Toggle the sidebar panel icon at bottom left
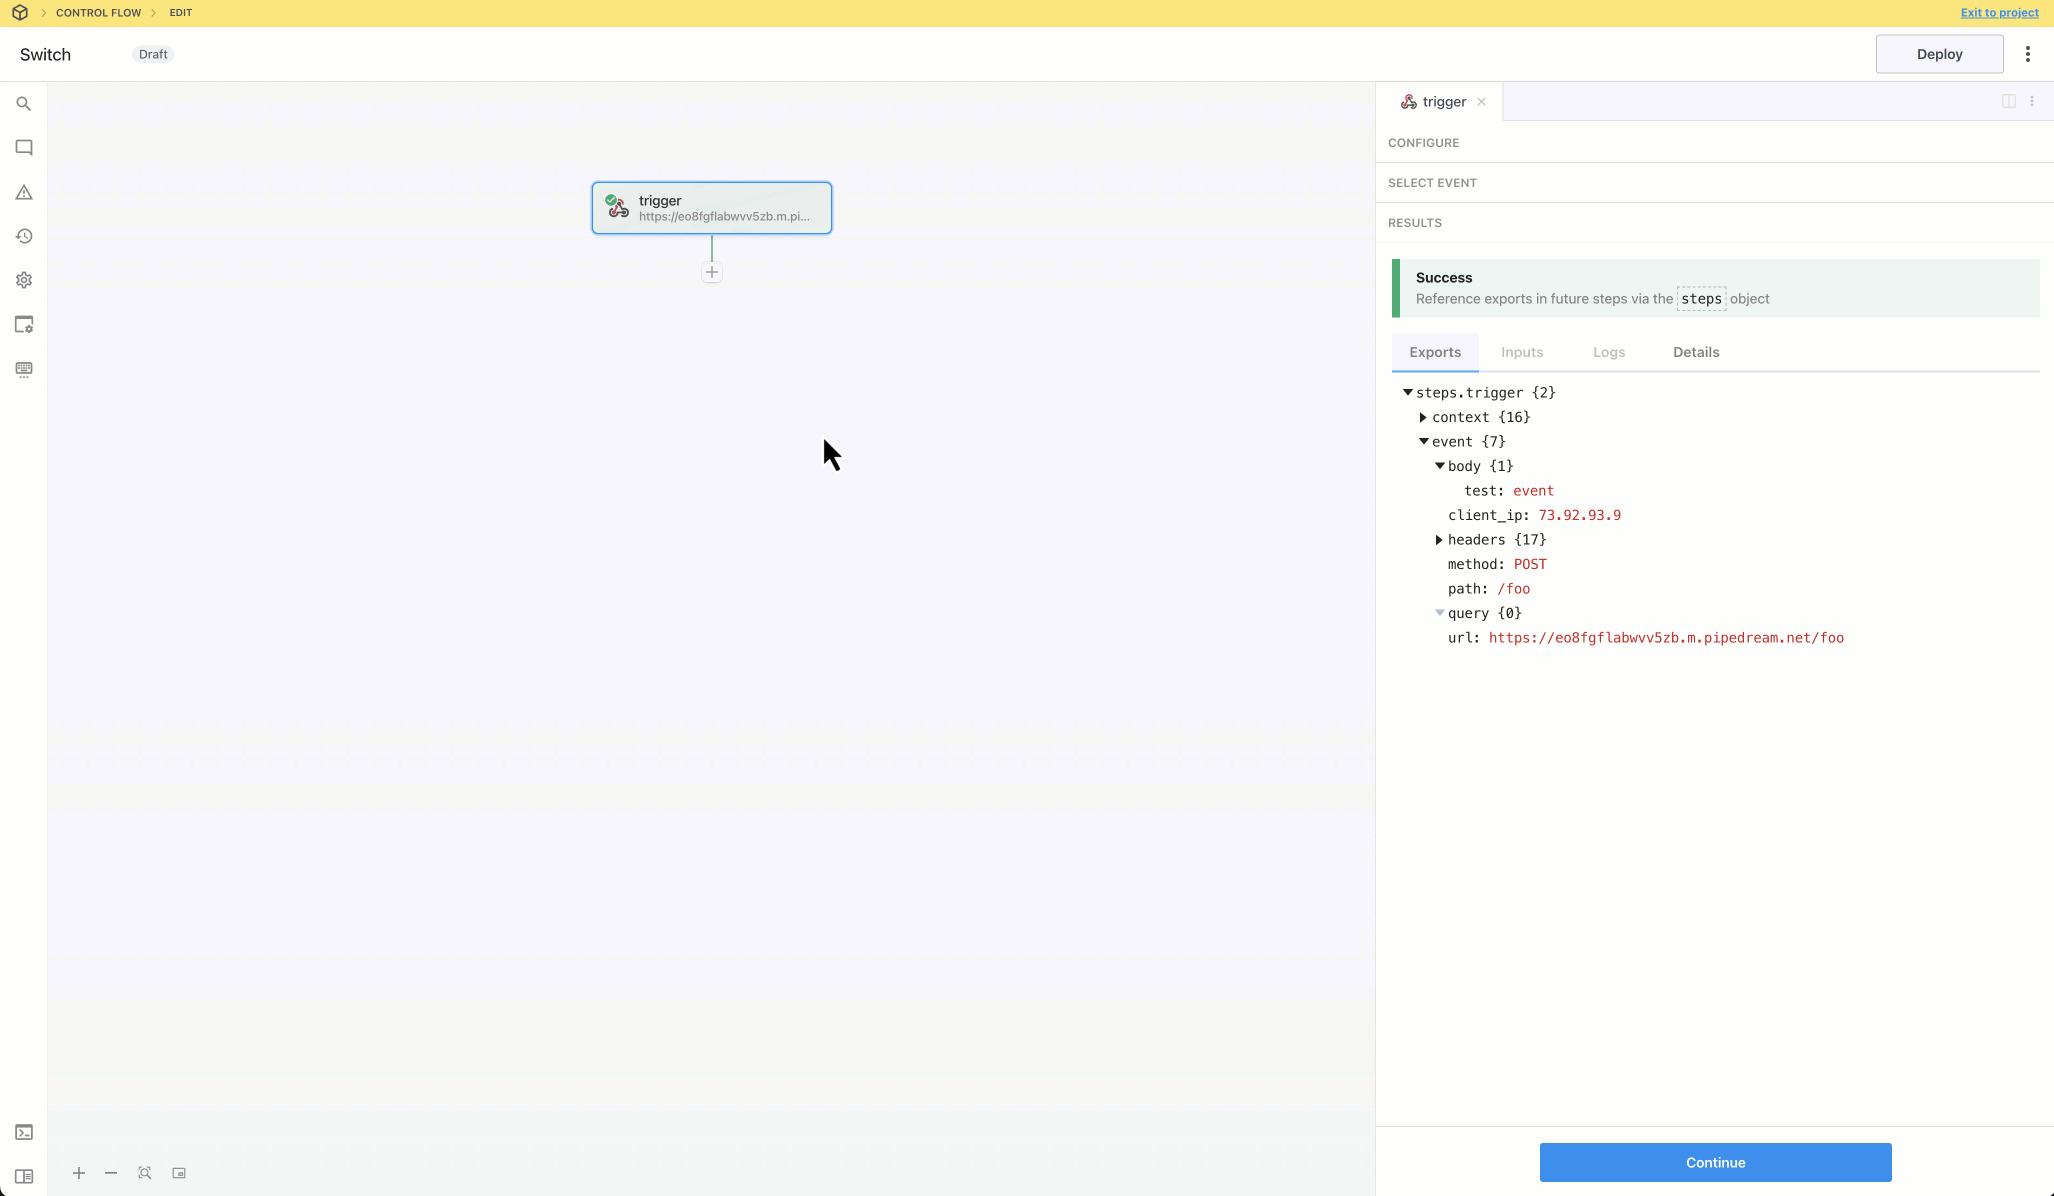2054x1196 pixels. (24, 1176)
